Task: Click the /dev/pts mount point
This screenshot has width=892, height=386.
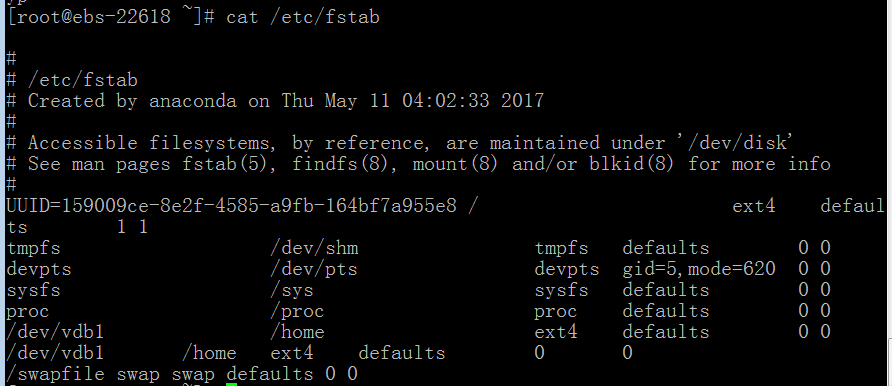Action: click(314, 269)
